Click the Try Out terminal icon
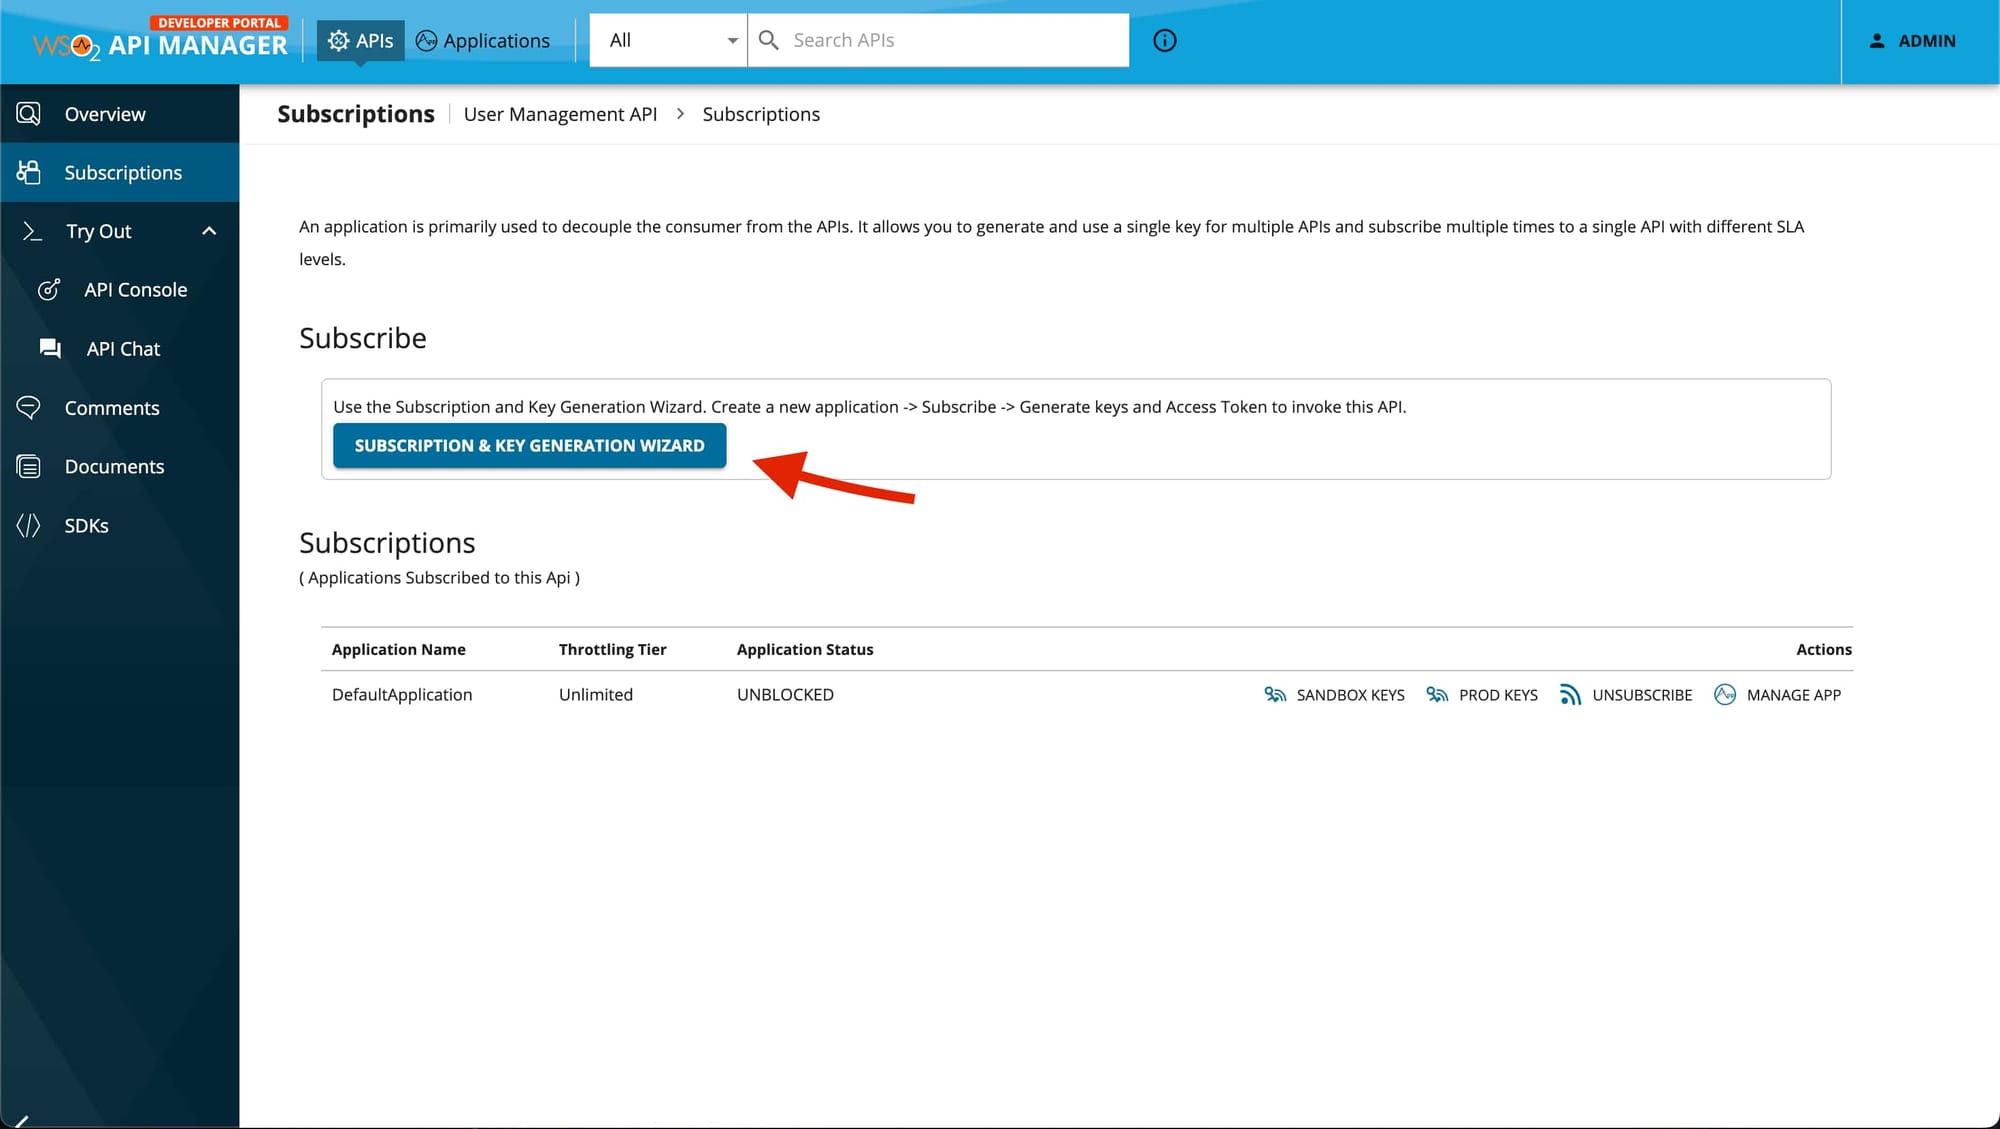2000x1129 pixels. click(x=32, y=231)
